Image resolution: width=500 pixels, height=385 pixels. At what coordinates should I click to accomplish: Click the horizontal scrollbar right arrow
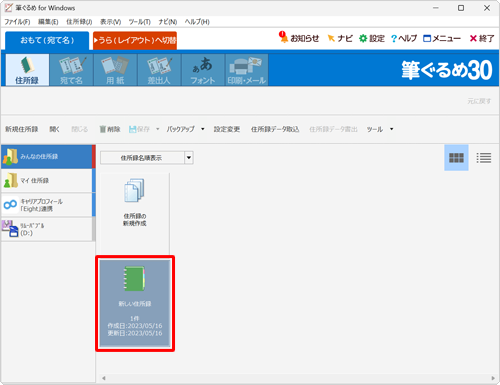click(x=493, y=378)
